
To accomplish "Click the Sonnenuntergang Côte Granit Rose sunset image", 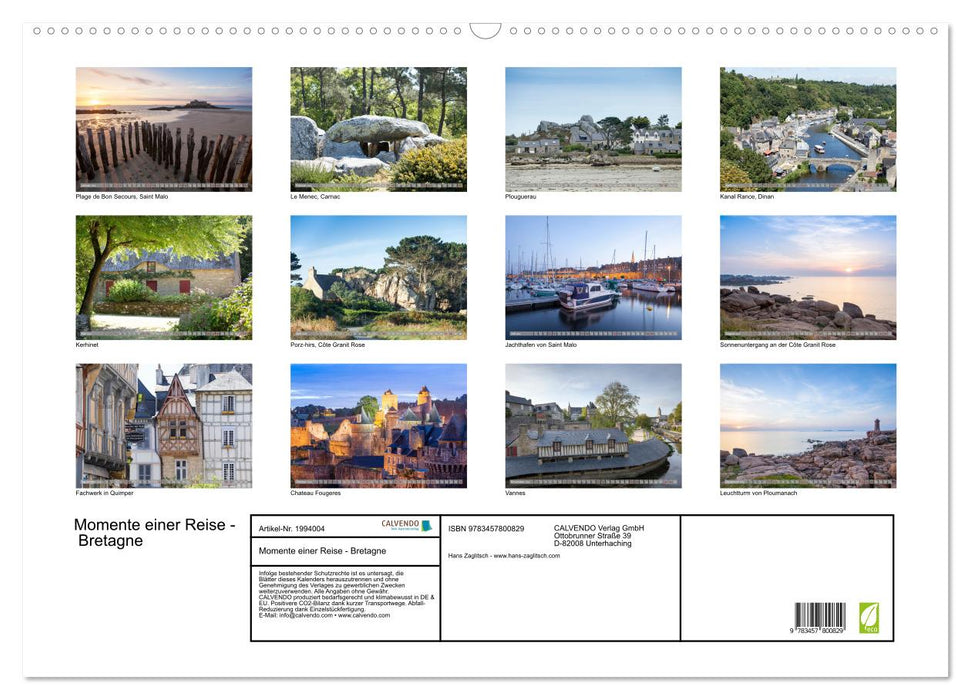I will pyautogui.click(x=807, y=277).
